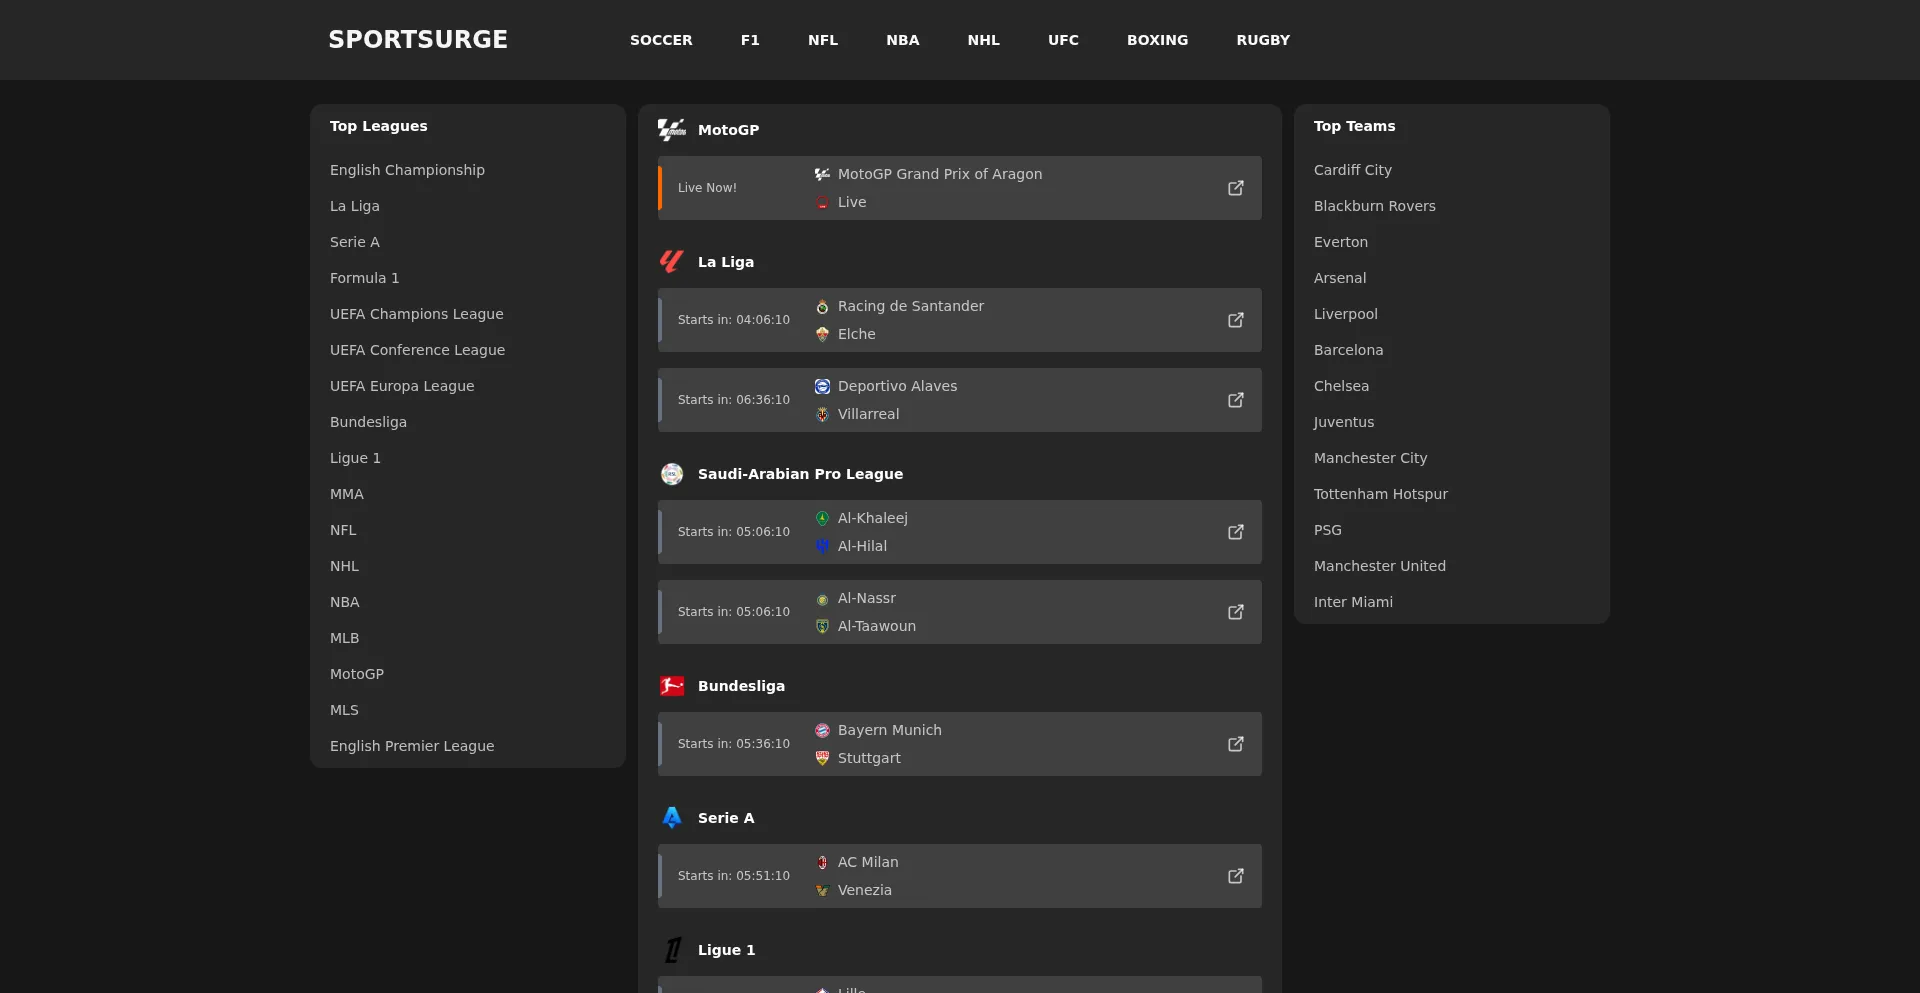Click the MotoGP section logo icon
This screenshot has width=1920, height=993.
[x=672, y=130]
